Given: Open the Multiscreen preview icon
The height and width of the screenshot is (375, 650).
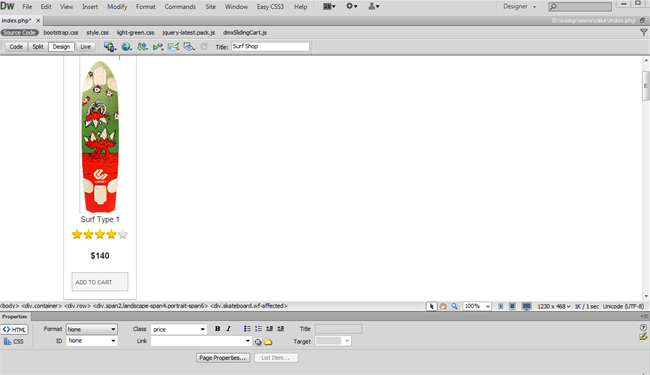Looking at the screenshot, I should (109, 47).
